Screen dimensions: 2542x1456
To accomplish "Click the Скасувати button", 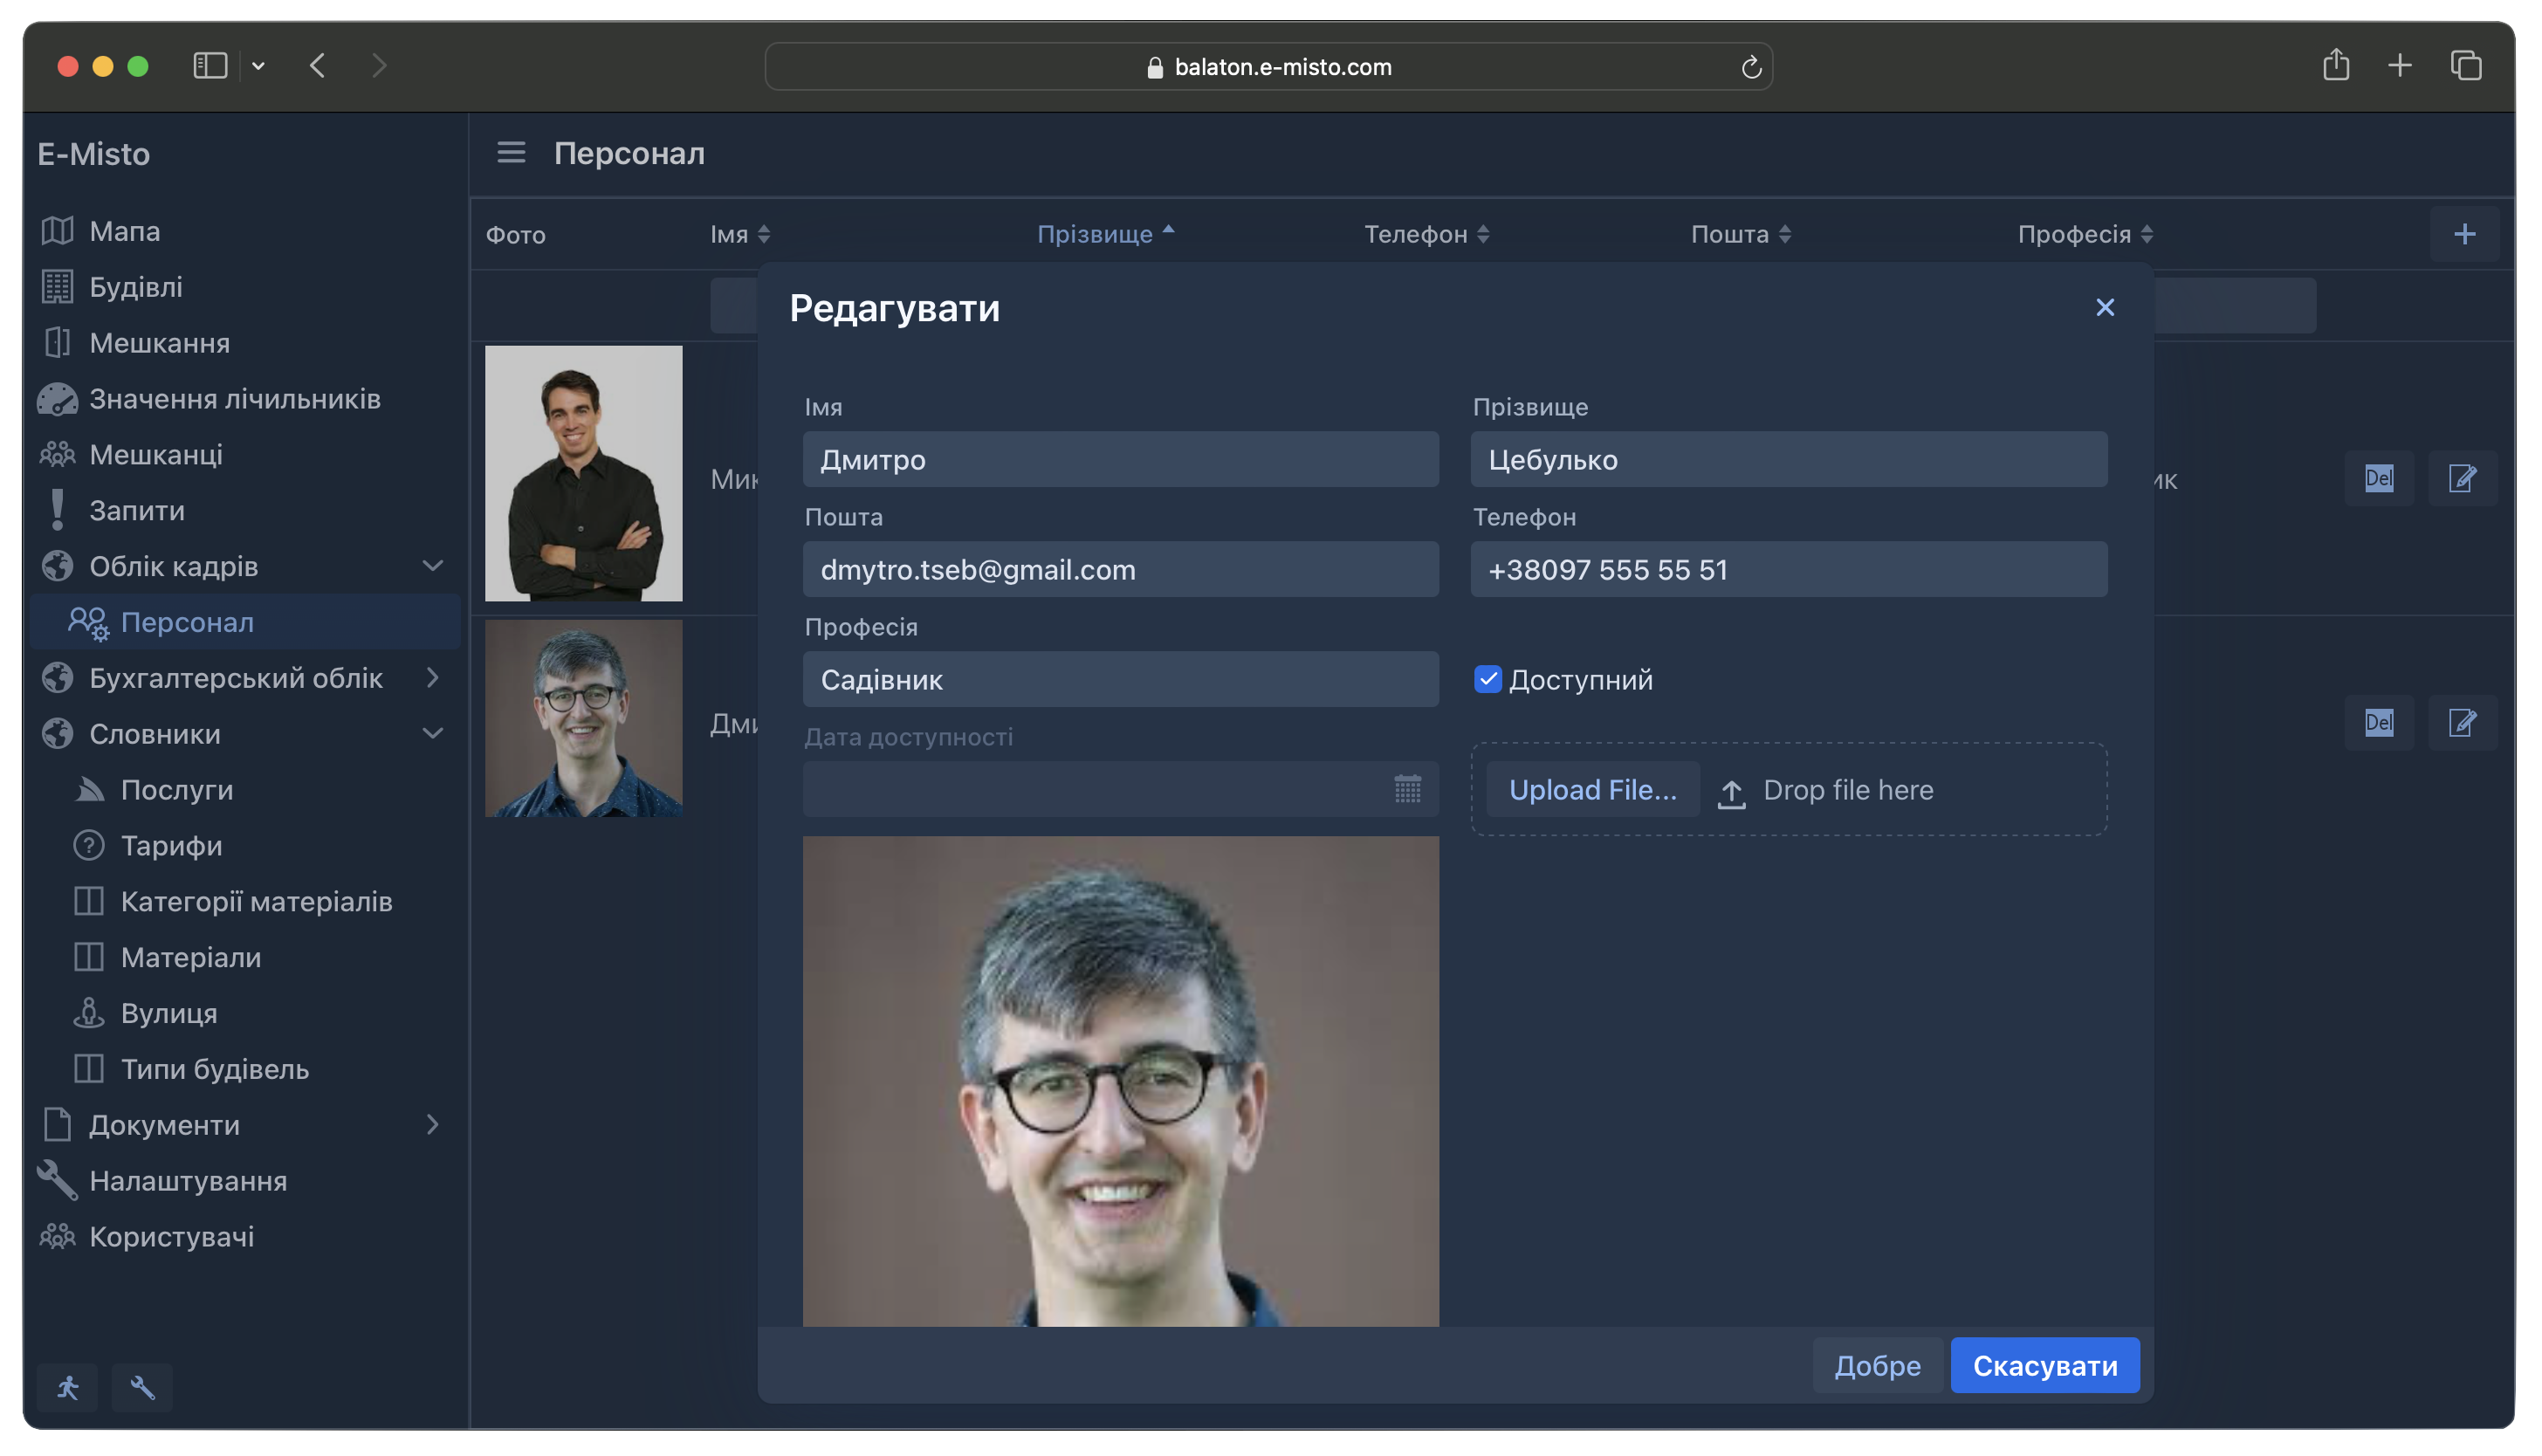I will pyautogui.click(x=2045, y=1366).
